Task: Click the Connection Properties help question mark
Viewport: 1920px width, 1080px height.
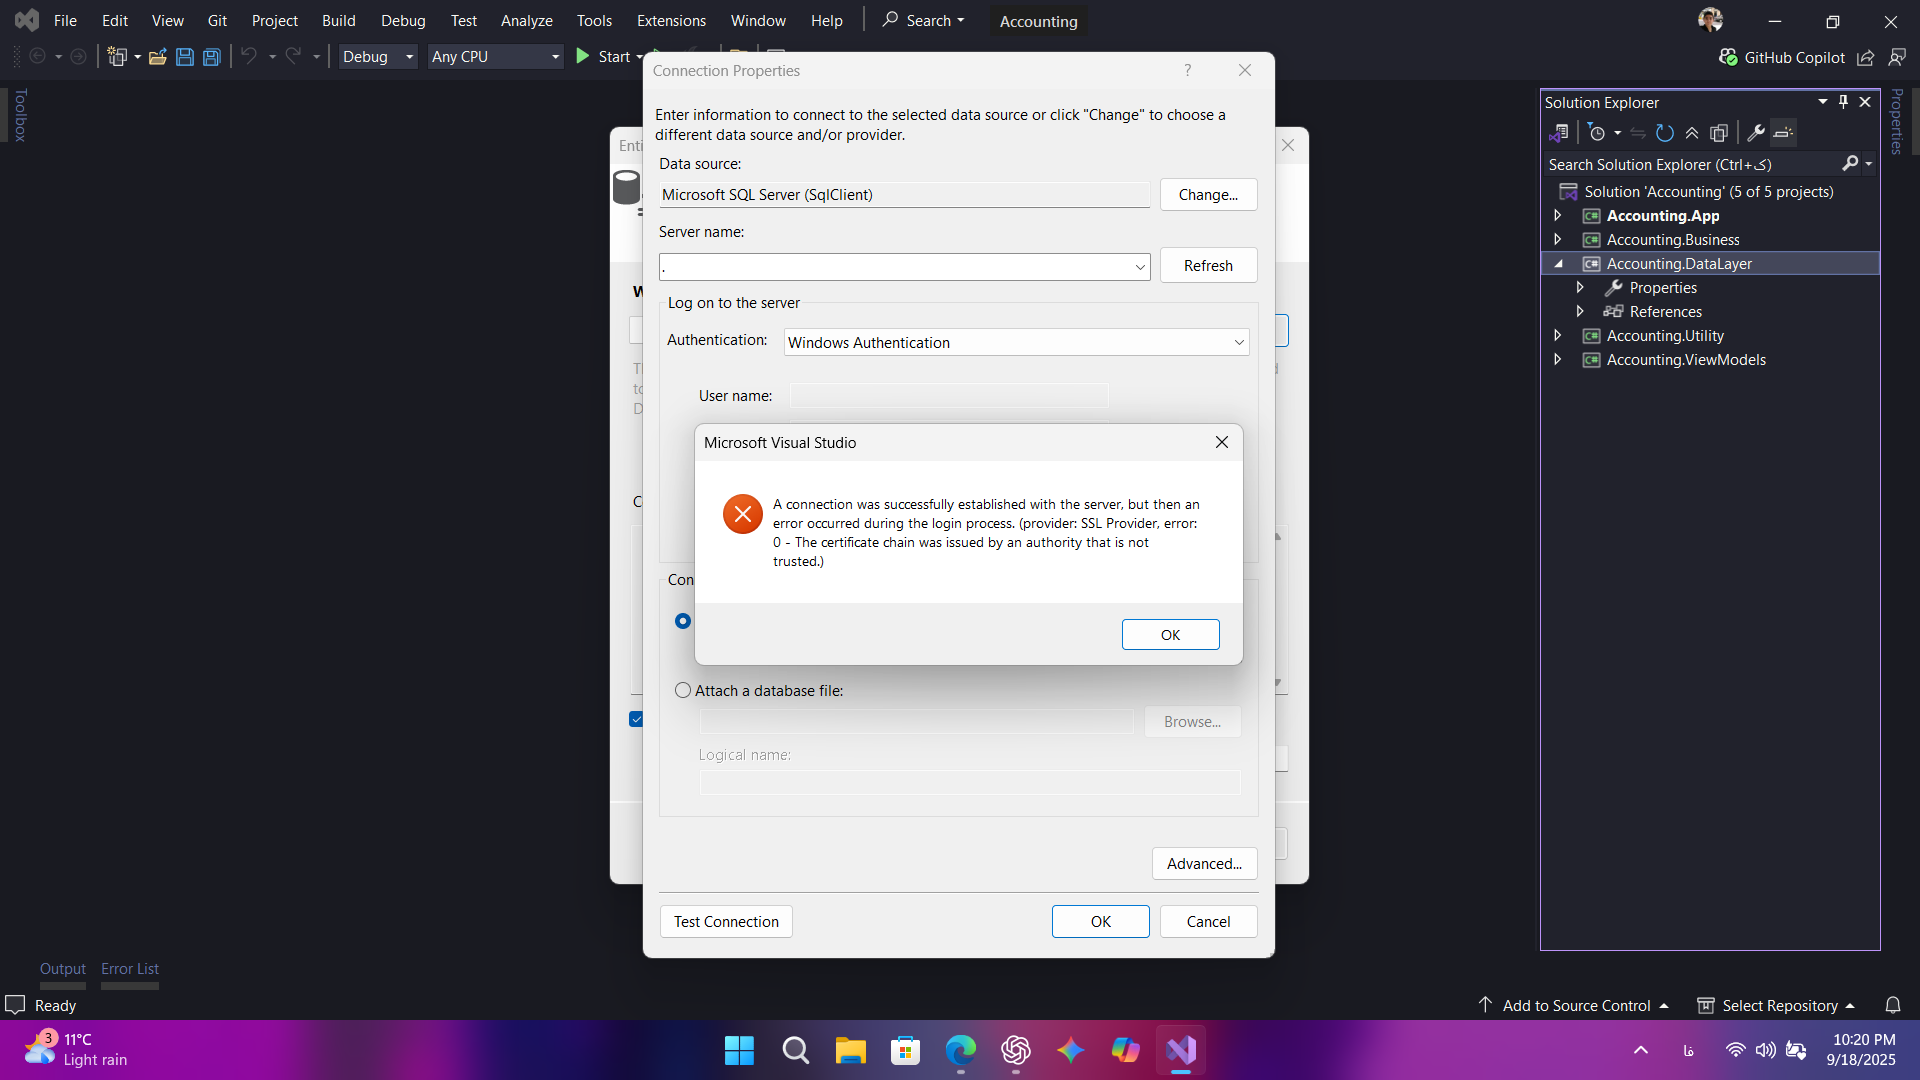Action: pos(1187,70)
